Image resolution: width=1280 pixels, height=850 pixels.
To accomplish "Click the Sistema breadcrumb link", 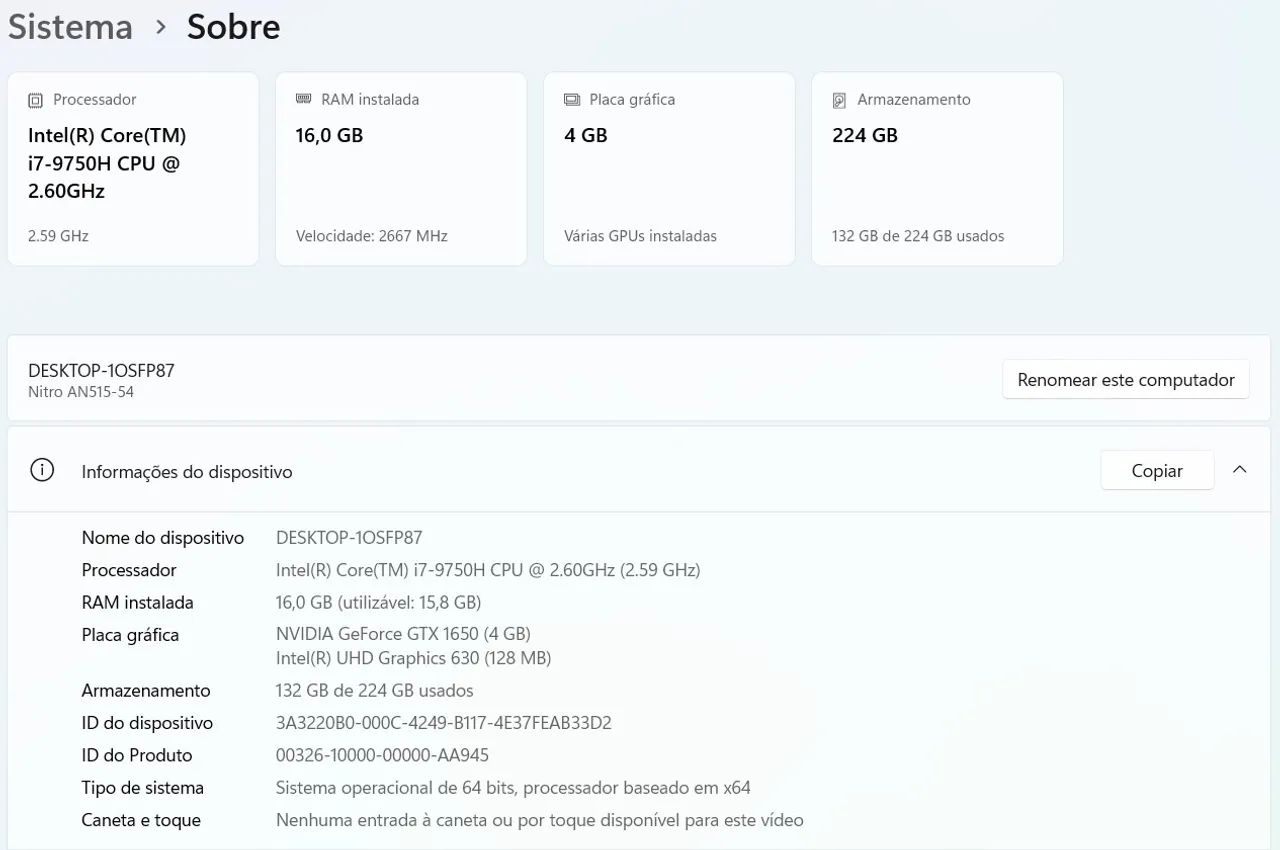I will pos(70,27).
